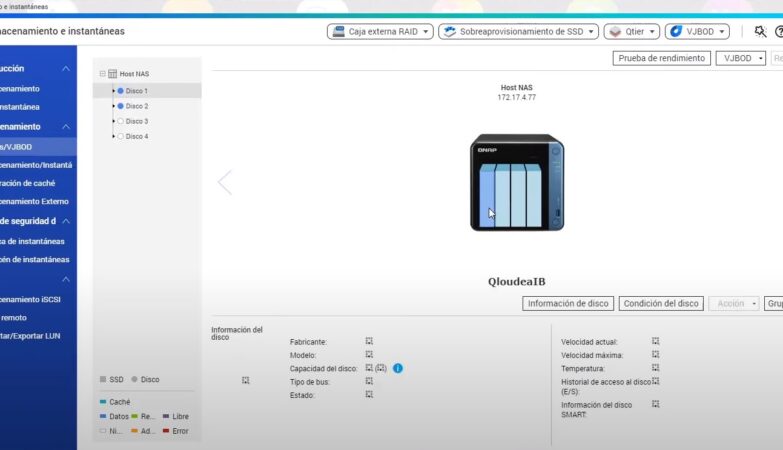Open the s/VJBOD sidebar item
Viewport: 783px width, 450px height.
[x=38, y=147]
